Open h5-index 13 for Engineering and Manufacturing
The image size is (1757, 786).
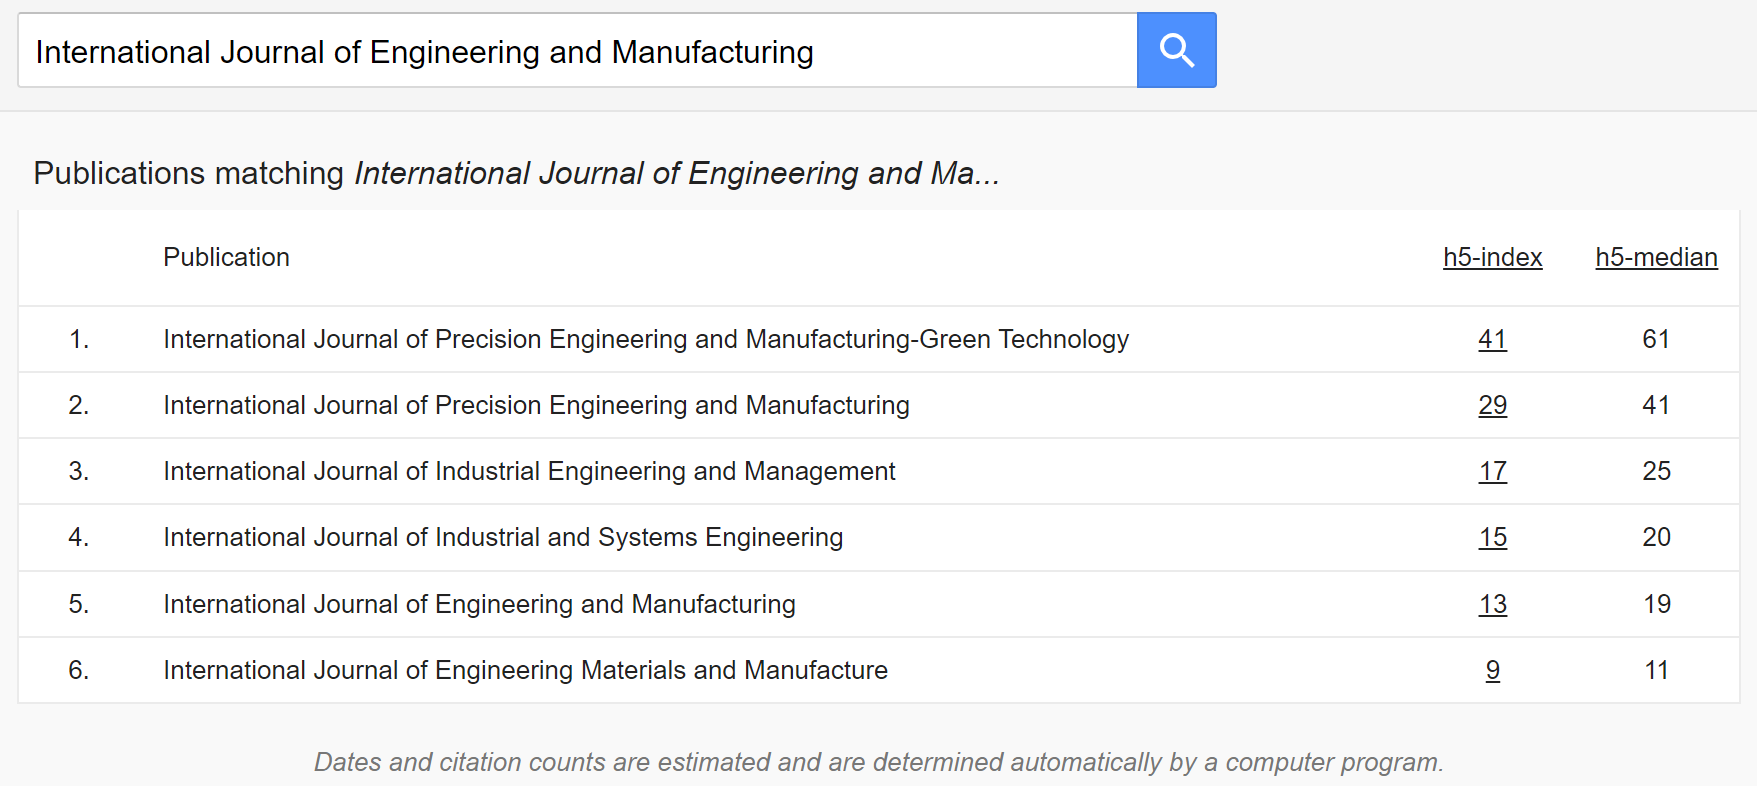pos(1492,604)
